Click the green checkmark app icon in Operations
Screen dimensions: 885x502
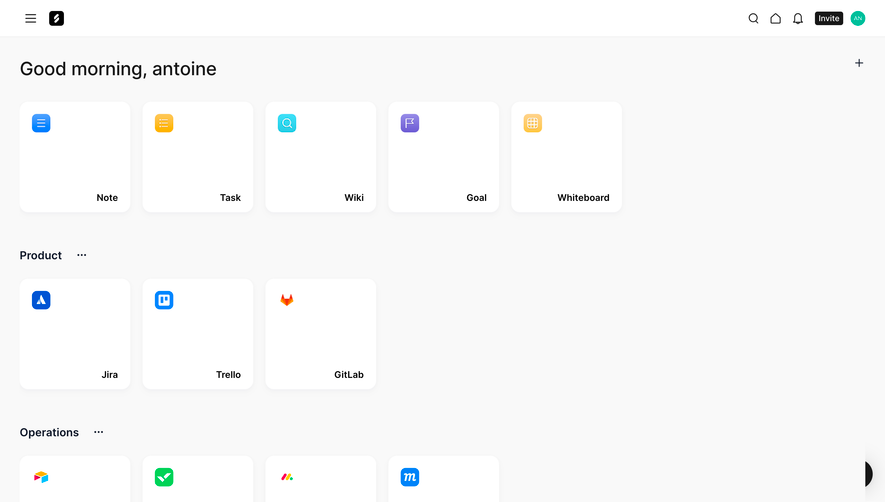[x=164, y=477]
